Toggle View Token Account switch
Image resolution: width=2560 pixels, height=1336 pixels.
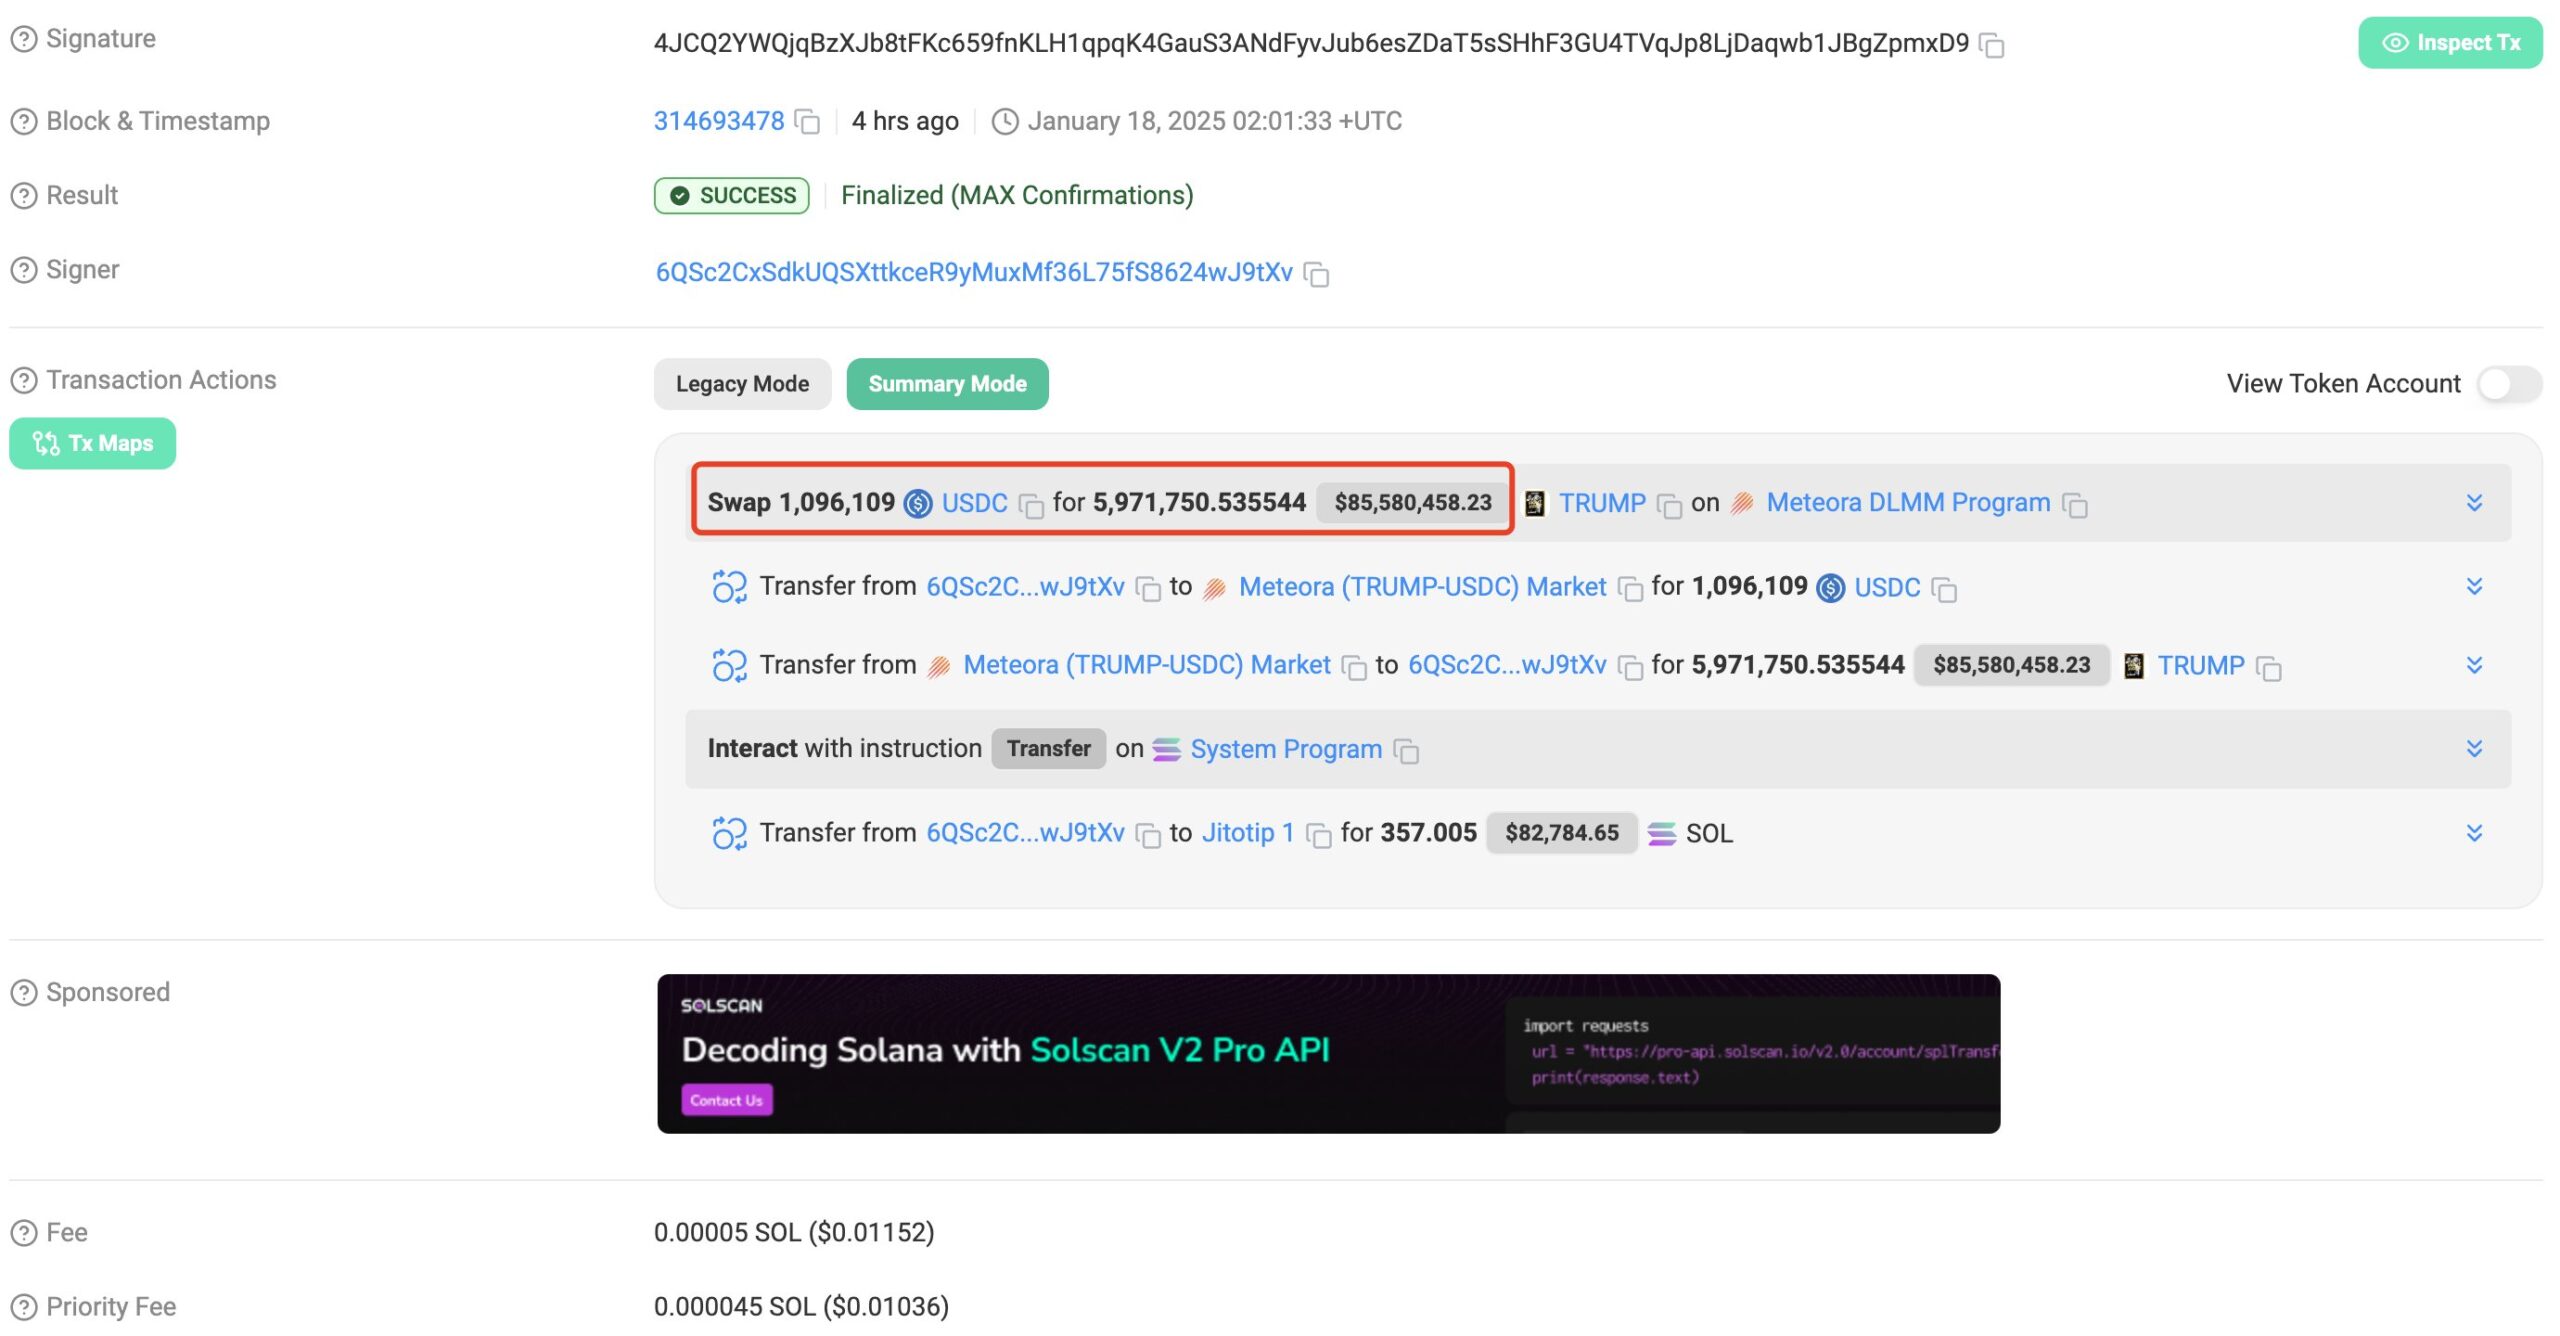[2508, 384]
